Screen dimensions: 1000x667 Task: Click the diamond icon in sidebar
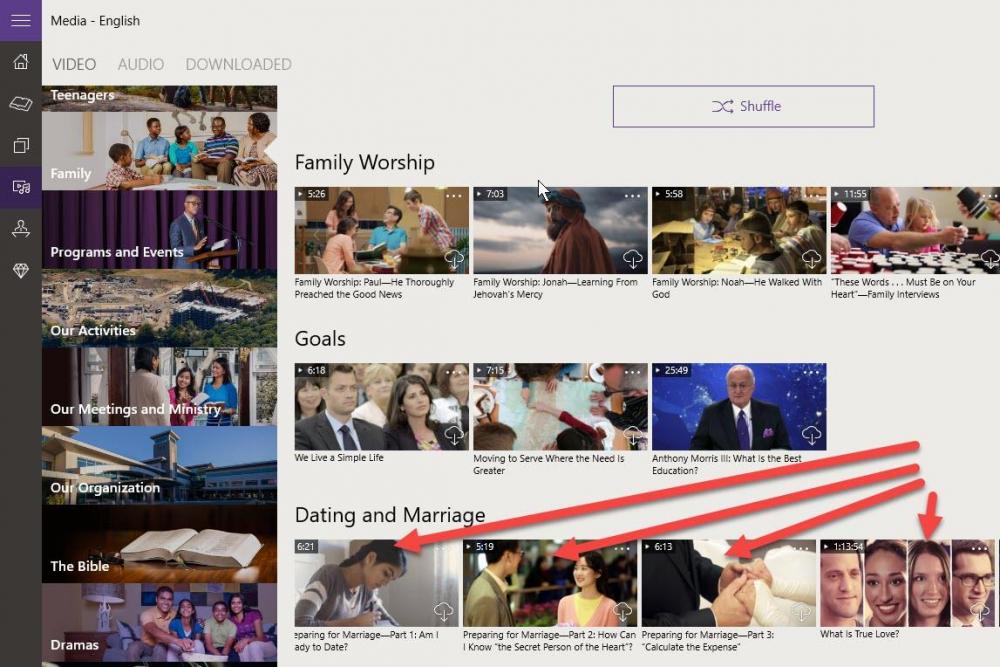click(x=20, y=271)
